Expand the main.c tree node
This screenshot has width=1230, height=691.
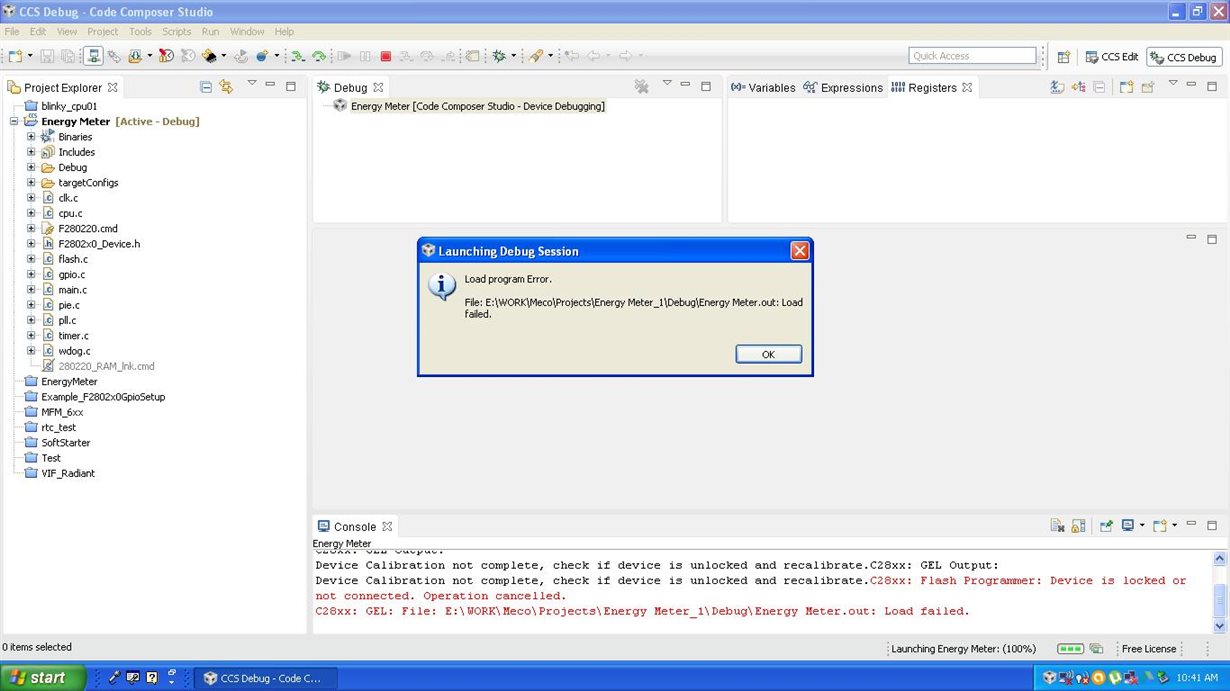(31, 290)
